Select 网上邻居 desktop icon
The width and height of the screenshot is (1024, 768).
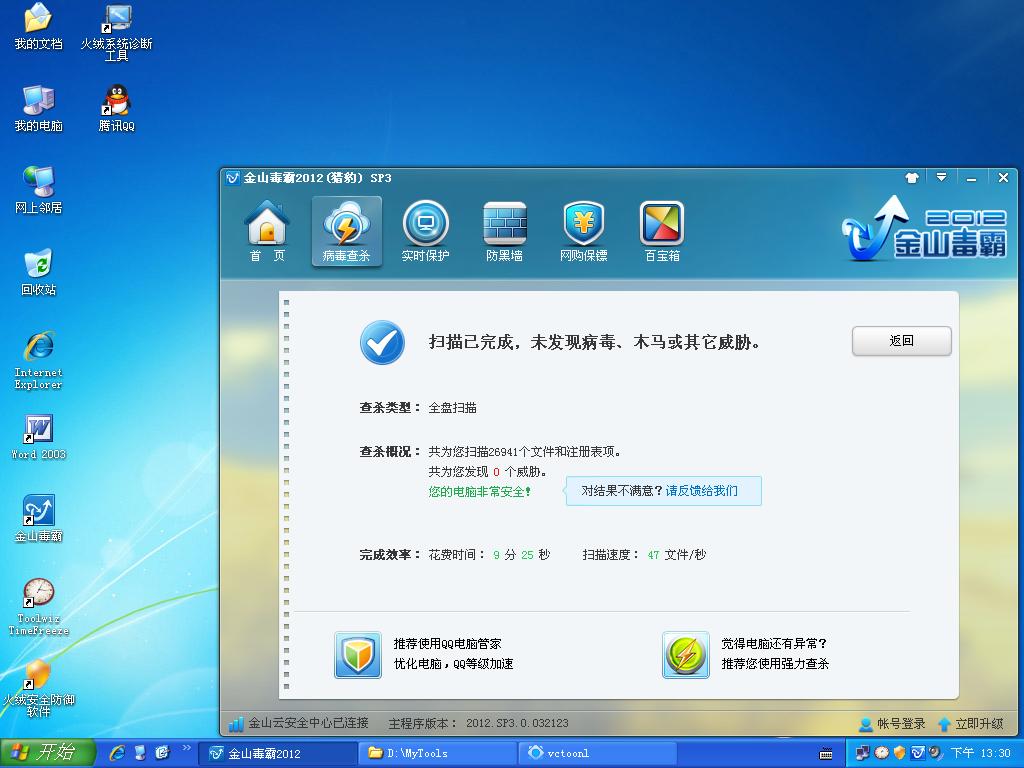pyautogui.click(x=39, y=190)
